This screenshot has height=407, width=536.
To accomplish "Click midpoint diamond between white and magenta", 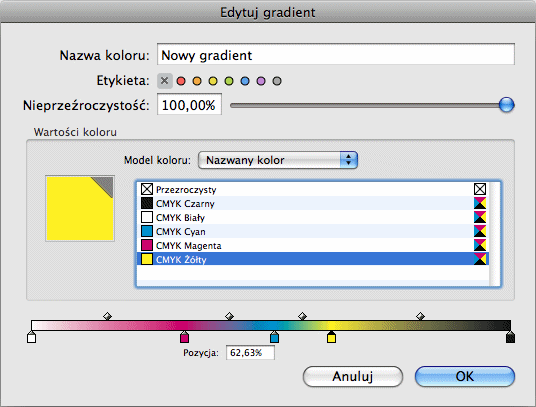I will (107, 316).
